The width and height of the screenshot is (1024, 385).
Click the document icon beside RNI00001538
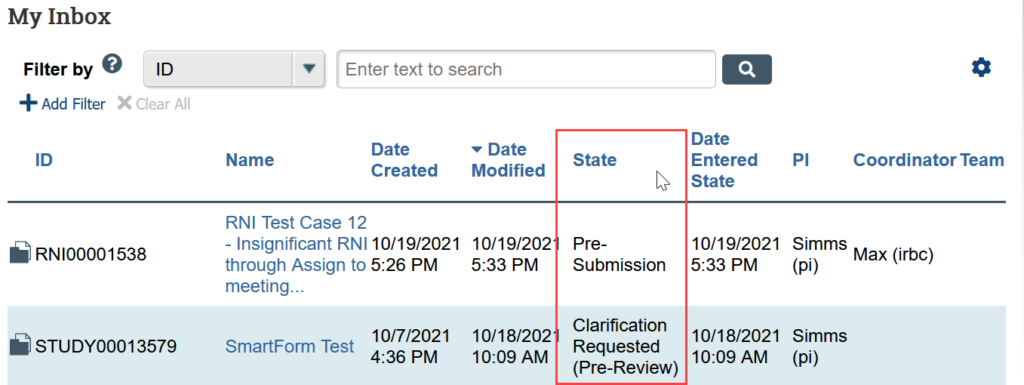click(20, 254)
